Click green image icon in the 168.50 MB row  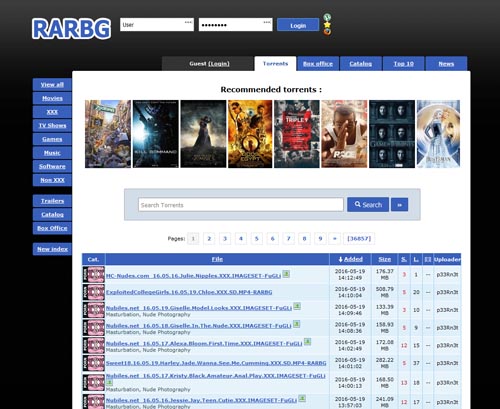coord(109,383)
